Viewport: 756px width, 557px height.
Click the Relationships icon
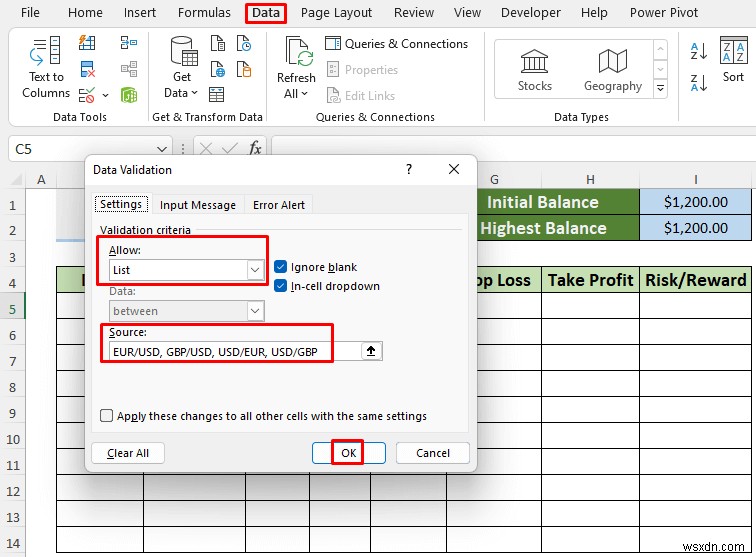point(129,69)
